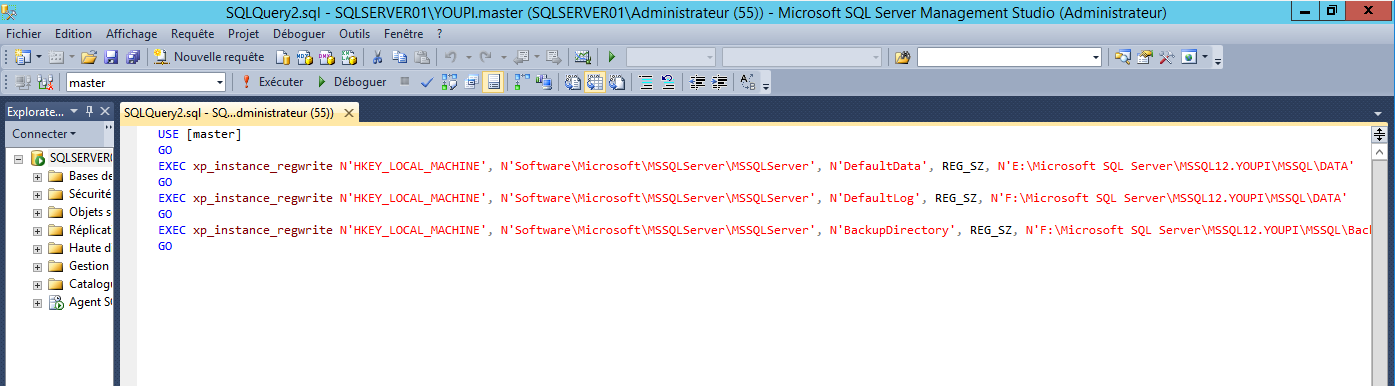Image resolution: width=1395 pixels, height=386 pixels.
Task: Open the Connecter dropdown in Object Explorer
Action: 44,133
